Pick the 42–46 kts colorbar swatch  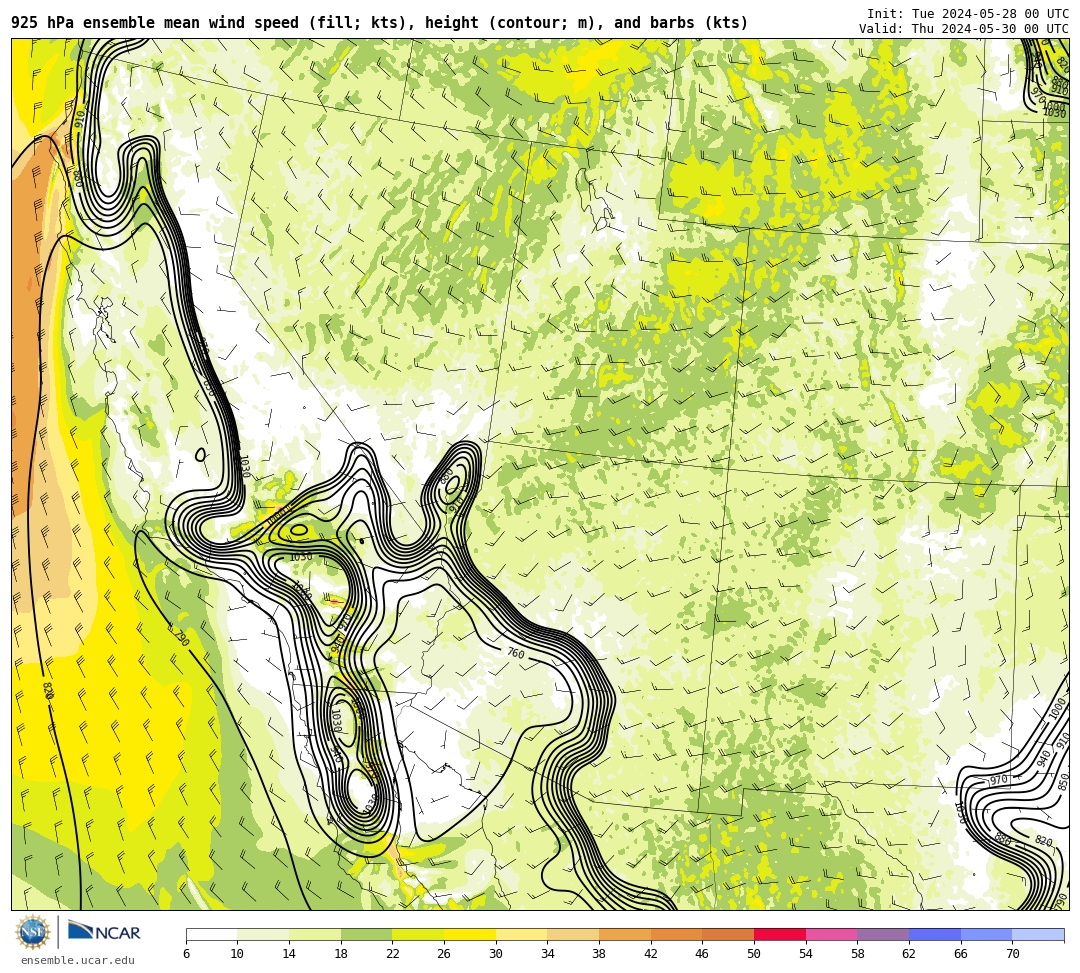676,934
